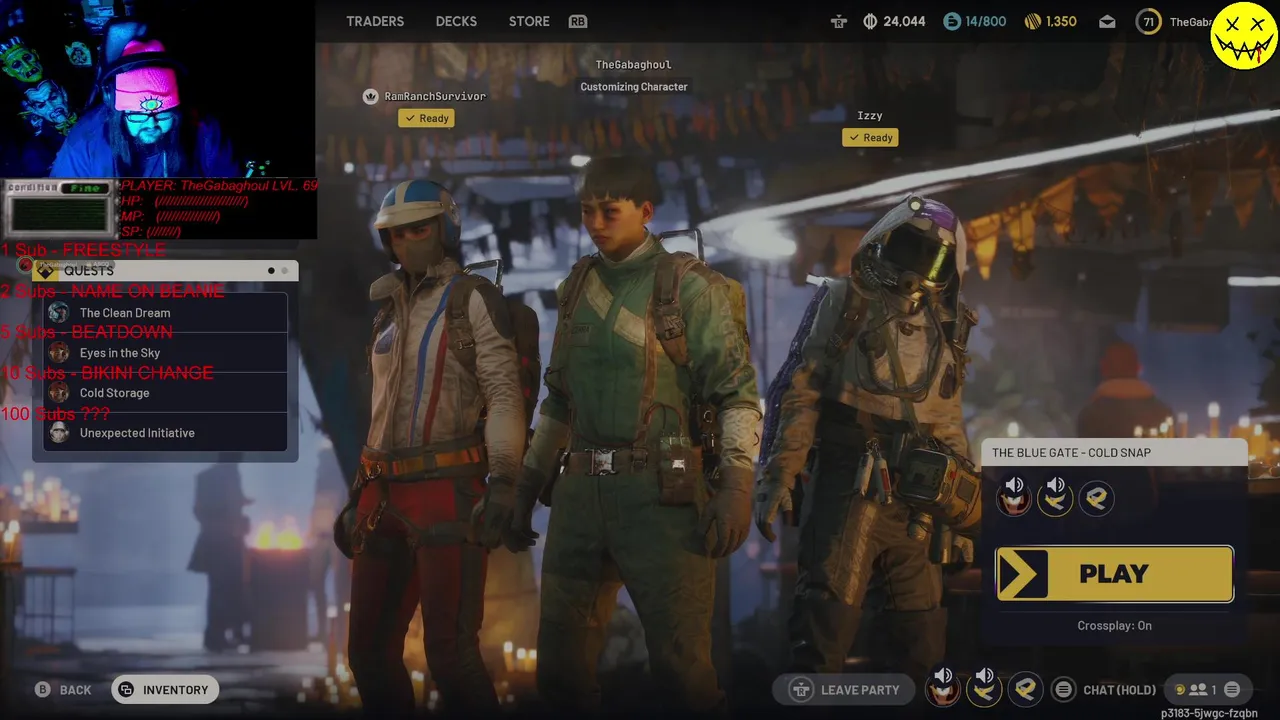
Task: Select the Customizing Character status label
Action: [634, 87]
